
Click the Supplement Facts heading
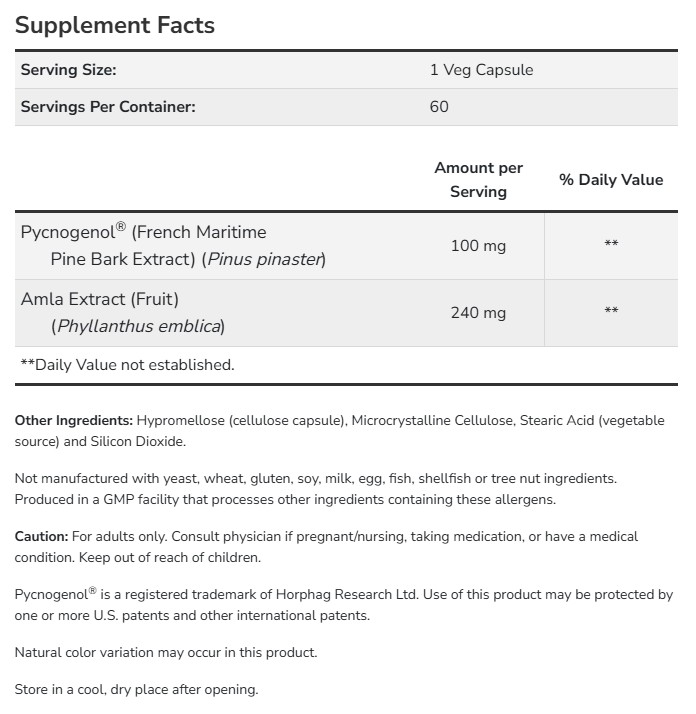pyautogui.click(x=115, y=25)
